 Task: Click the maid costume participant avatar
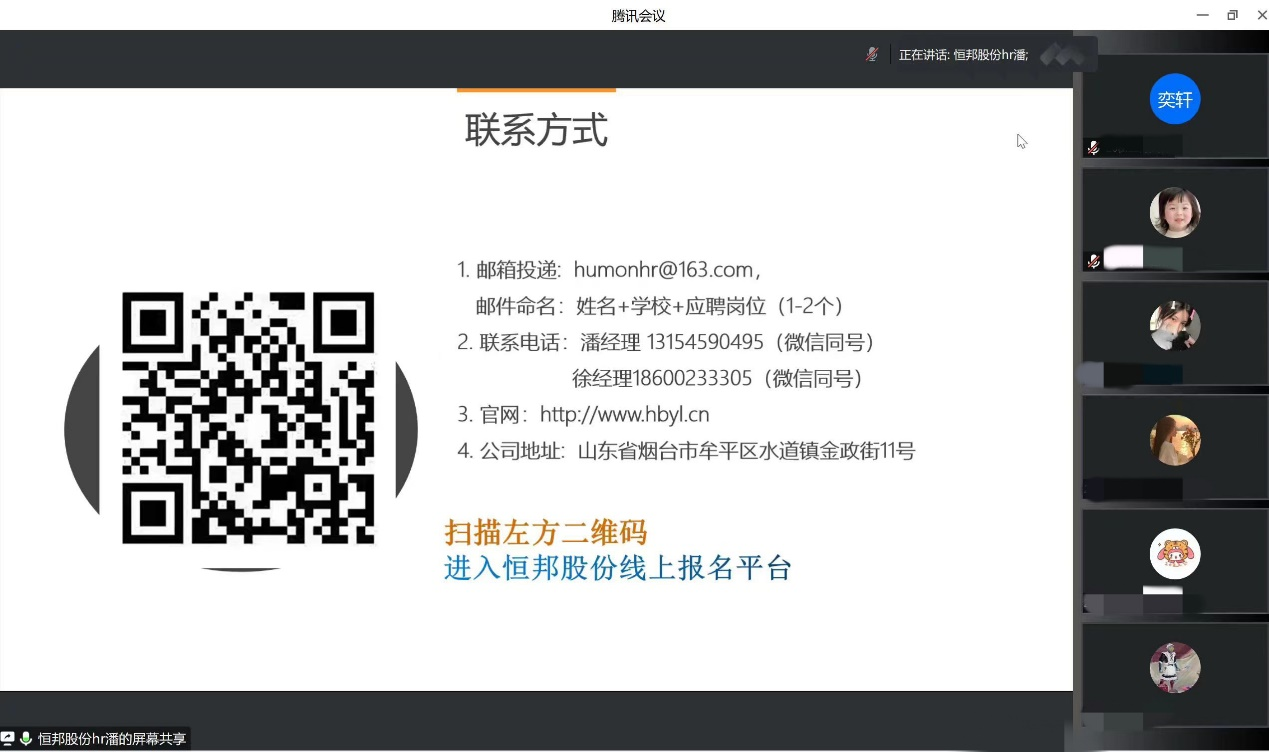(x=1175, y=667)
